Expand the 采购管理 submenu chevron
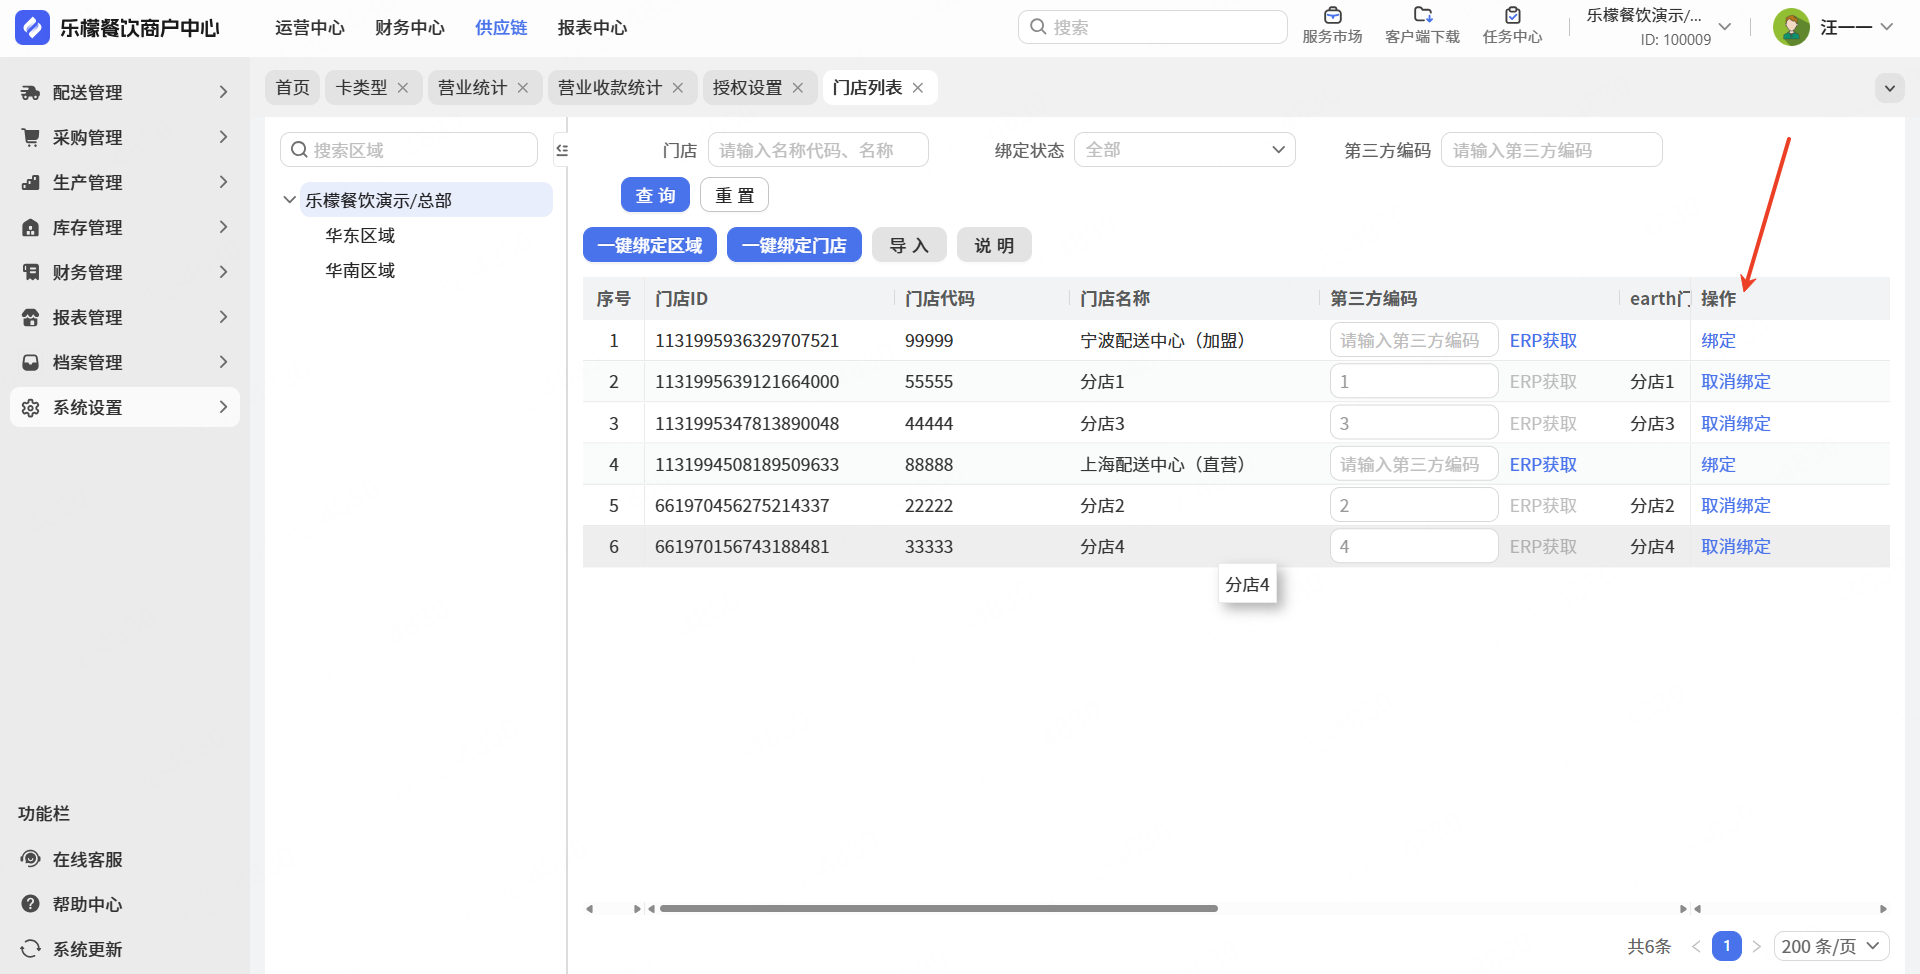Viewport: 1920px width, 974px height. coord(223,137)
